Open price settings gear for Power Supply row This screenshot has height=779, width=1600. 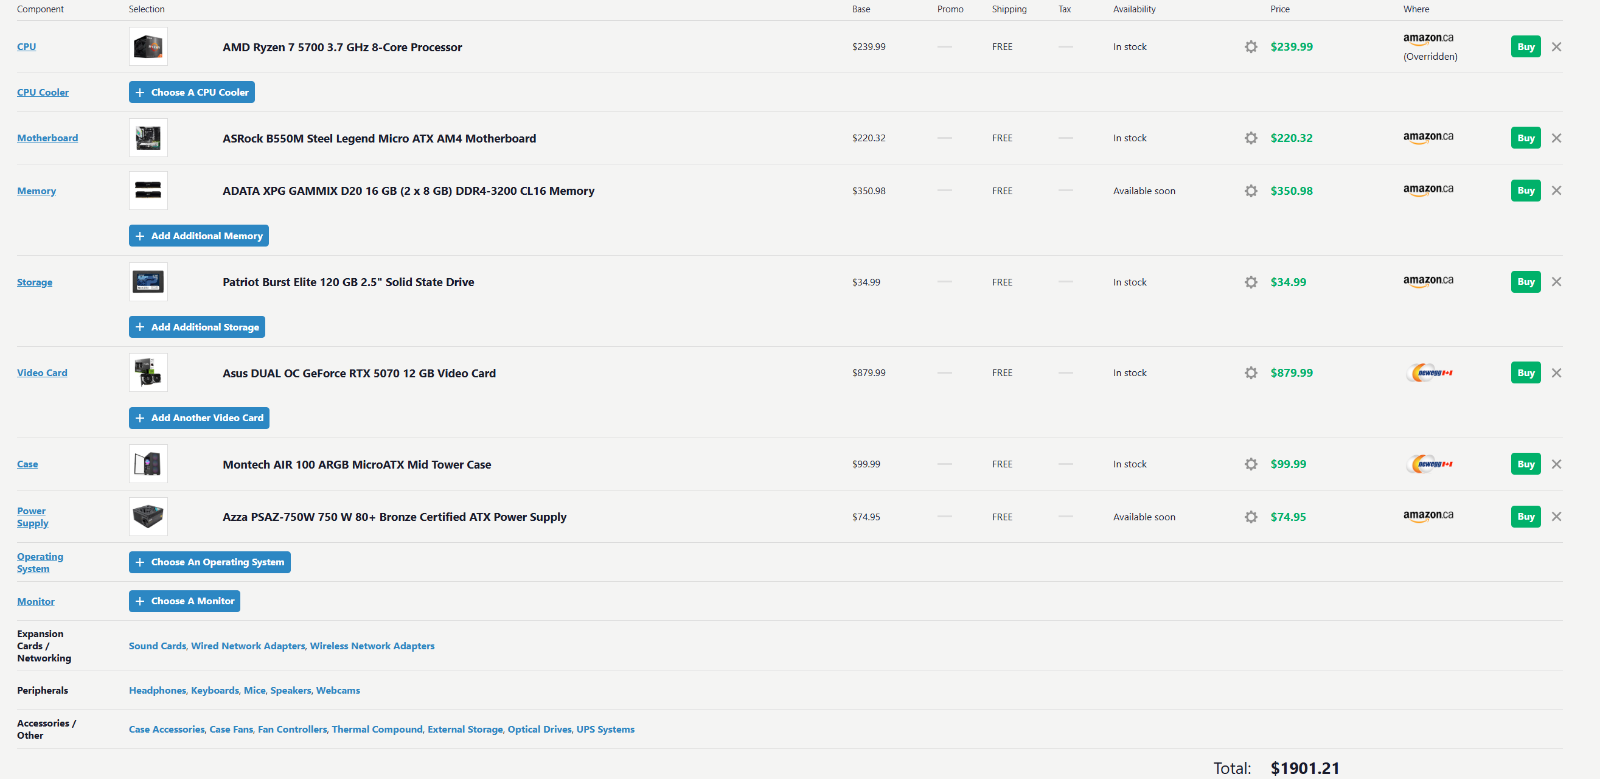1251,517
